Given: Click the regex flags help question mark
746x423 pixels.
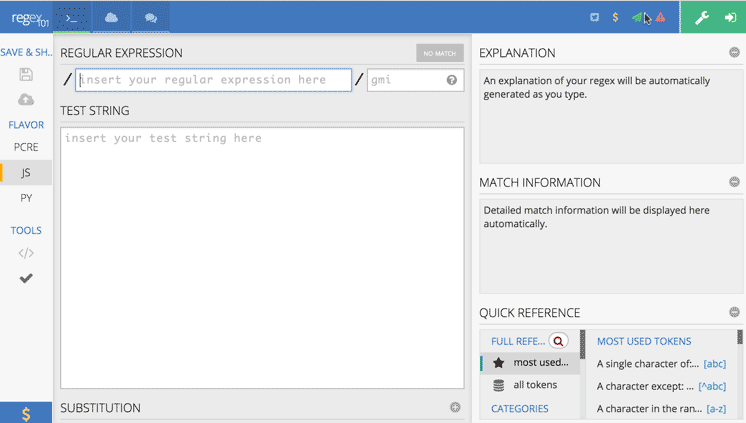Looking at the screenshot, I should (452, 80).
